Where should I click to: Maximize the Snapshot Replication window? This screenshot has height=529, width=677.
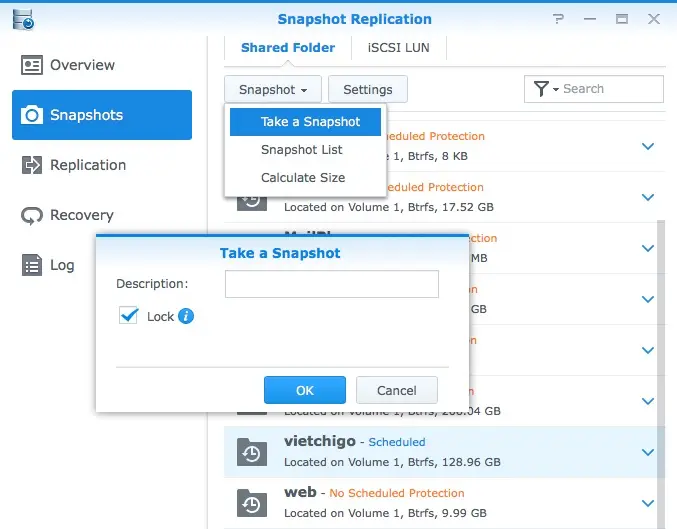622,19
